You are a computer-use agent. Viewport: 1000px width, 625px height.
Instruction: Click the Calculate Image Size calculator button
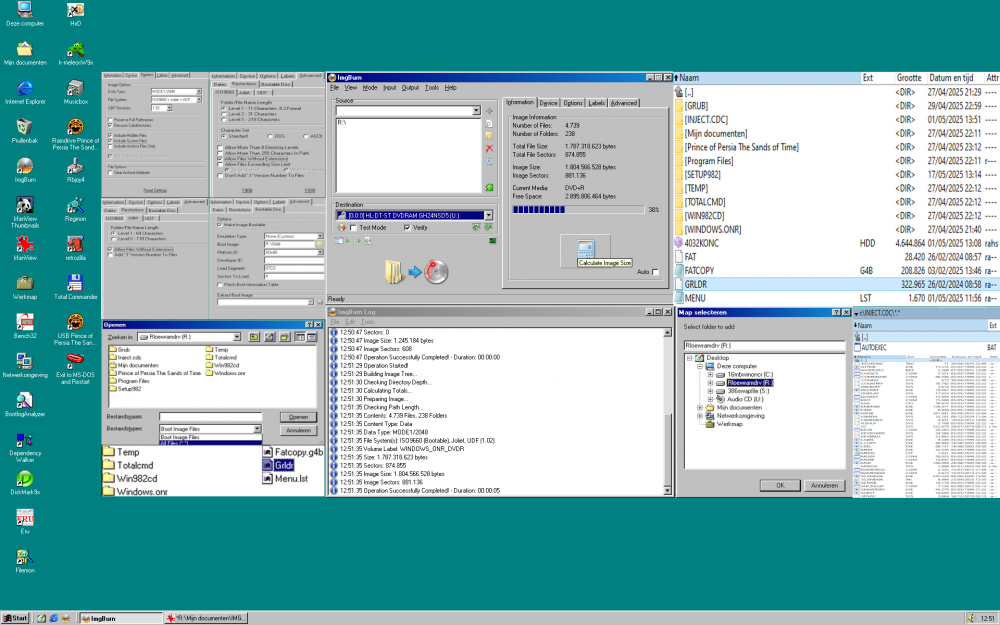[x=586, y=248]
